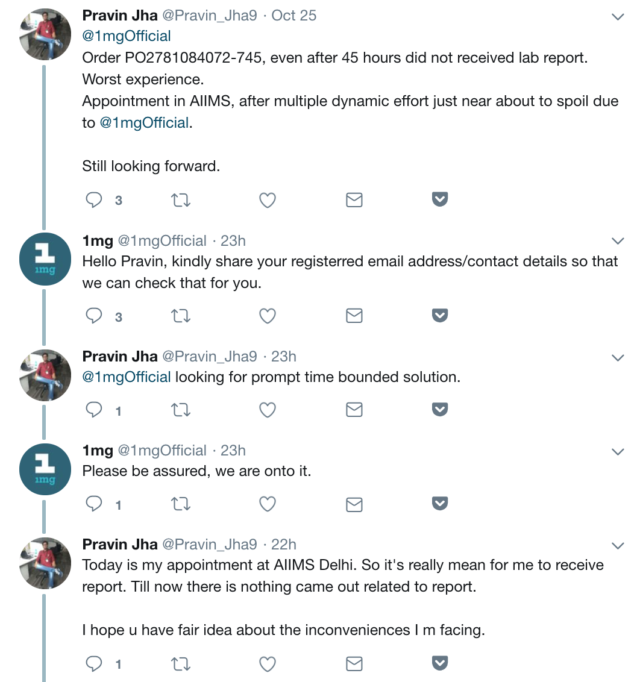Open more options chevron on Pravin's Oct 25 tweet
This screenshot has width=640, height=682.
[x=617, y=17]
